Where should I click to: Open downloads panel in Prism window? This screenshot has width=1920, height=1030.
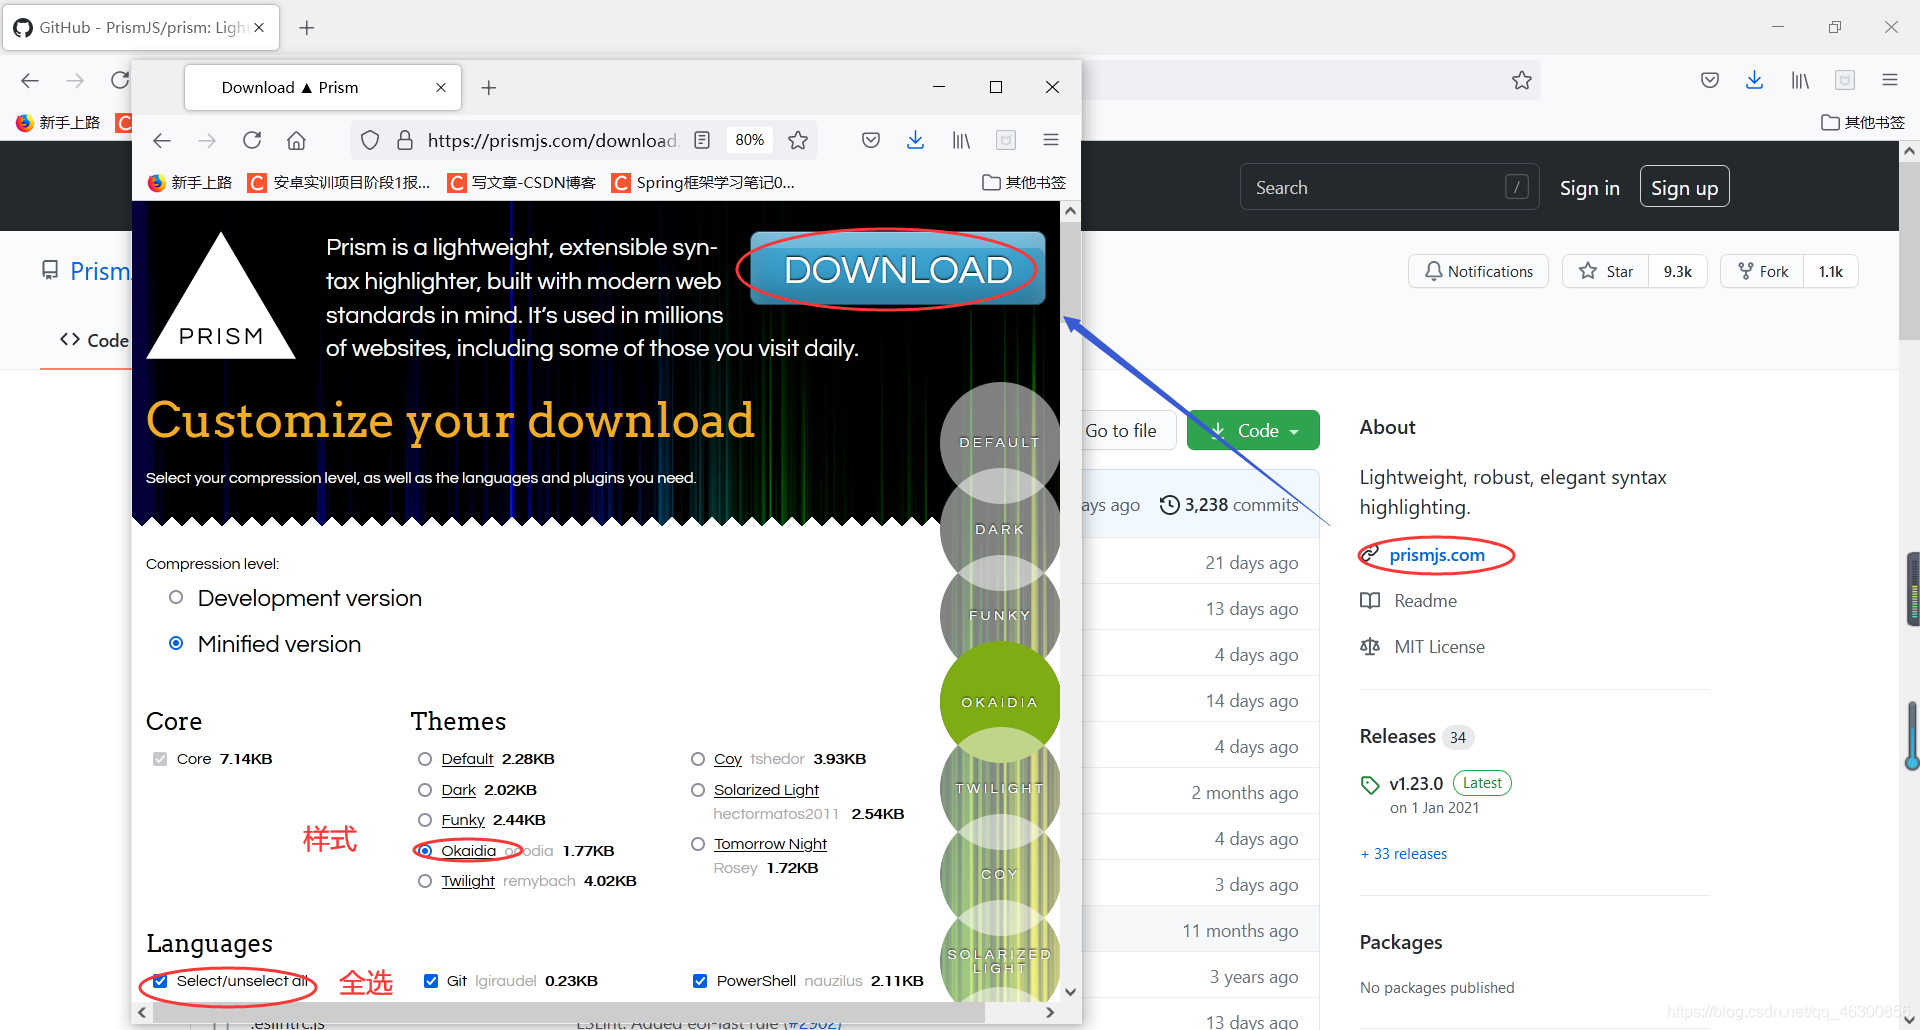click(x=915, y=141)
